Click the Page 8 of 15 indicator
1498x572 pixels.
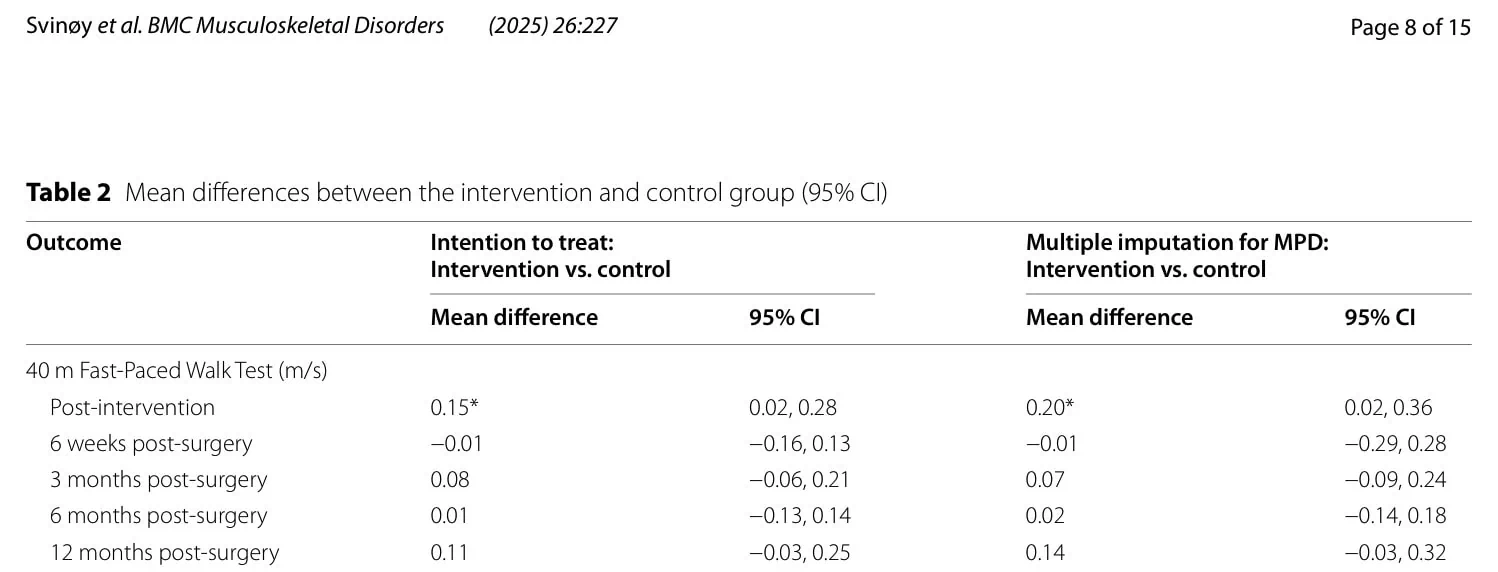pyautogui.click(x=1410, y=27)
